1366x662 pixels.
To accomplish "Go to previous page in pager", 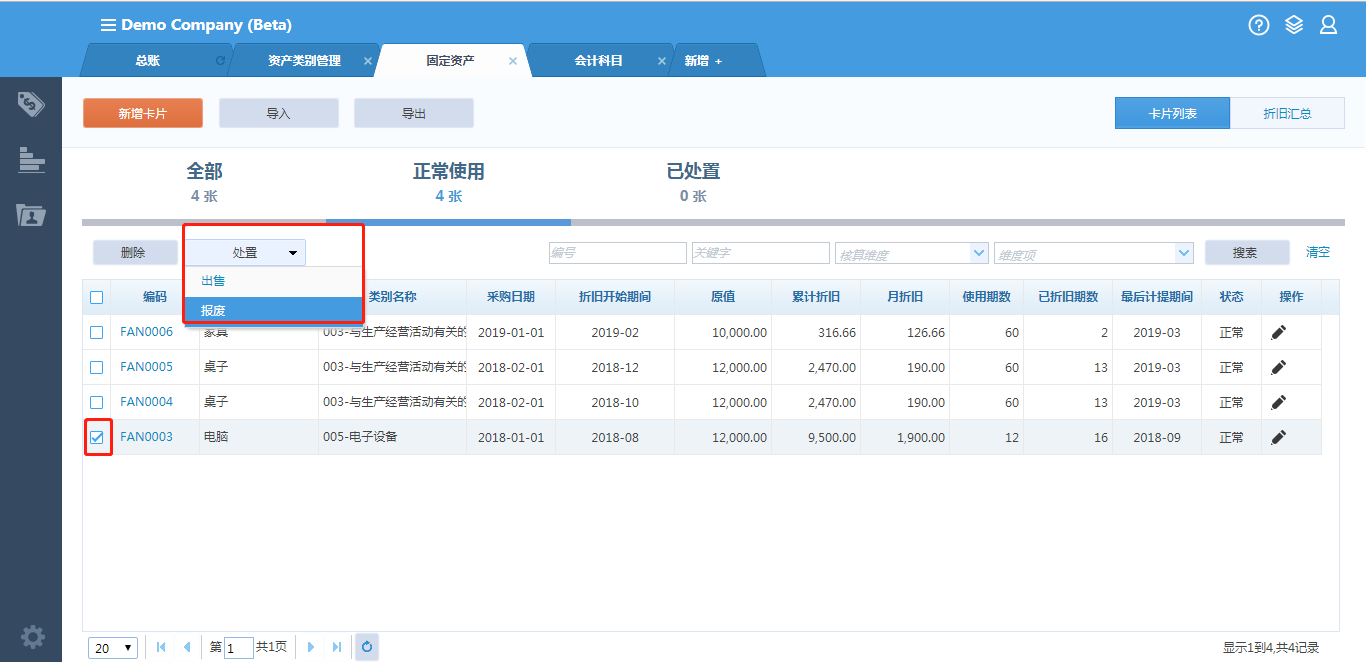I will [x=186, y=647].
